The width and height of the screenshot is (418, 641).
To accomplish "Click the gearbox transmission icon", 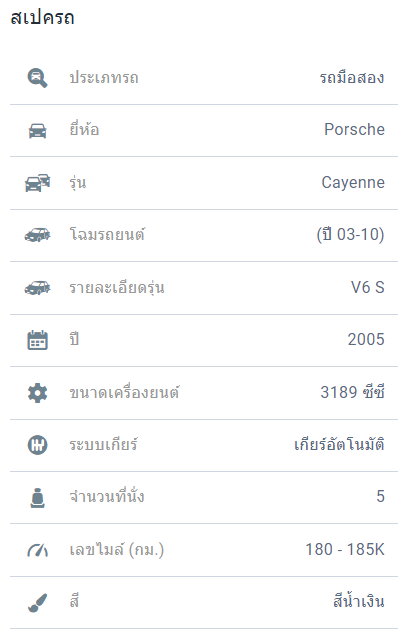I will pos(38,445).
